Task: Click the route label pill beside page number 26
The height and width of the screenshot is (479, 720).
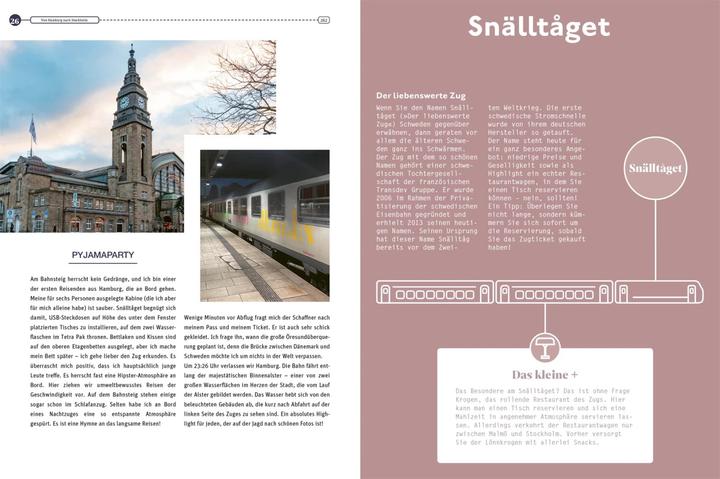Action: tap(64, 20)
